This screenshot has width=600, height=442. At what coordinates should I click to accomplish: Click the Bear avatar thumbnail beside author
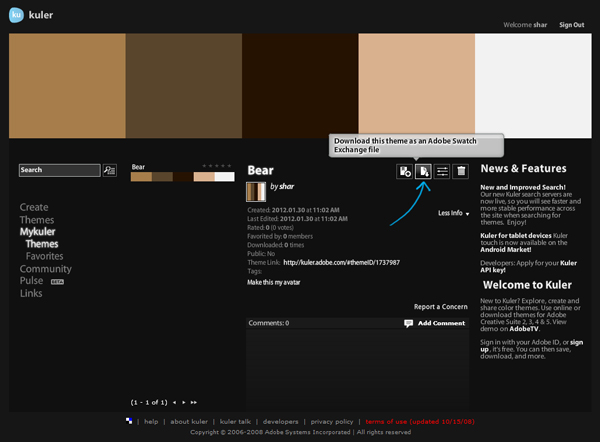coord(256,192)
